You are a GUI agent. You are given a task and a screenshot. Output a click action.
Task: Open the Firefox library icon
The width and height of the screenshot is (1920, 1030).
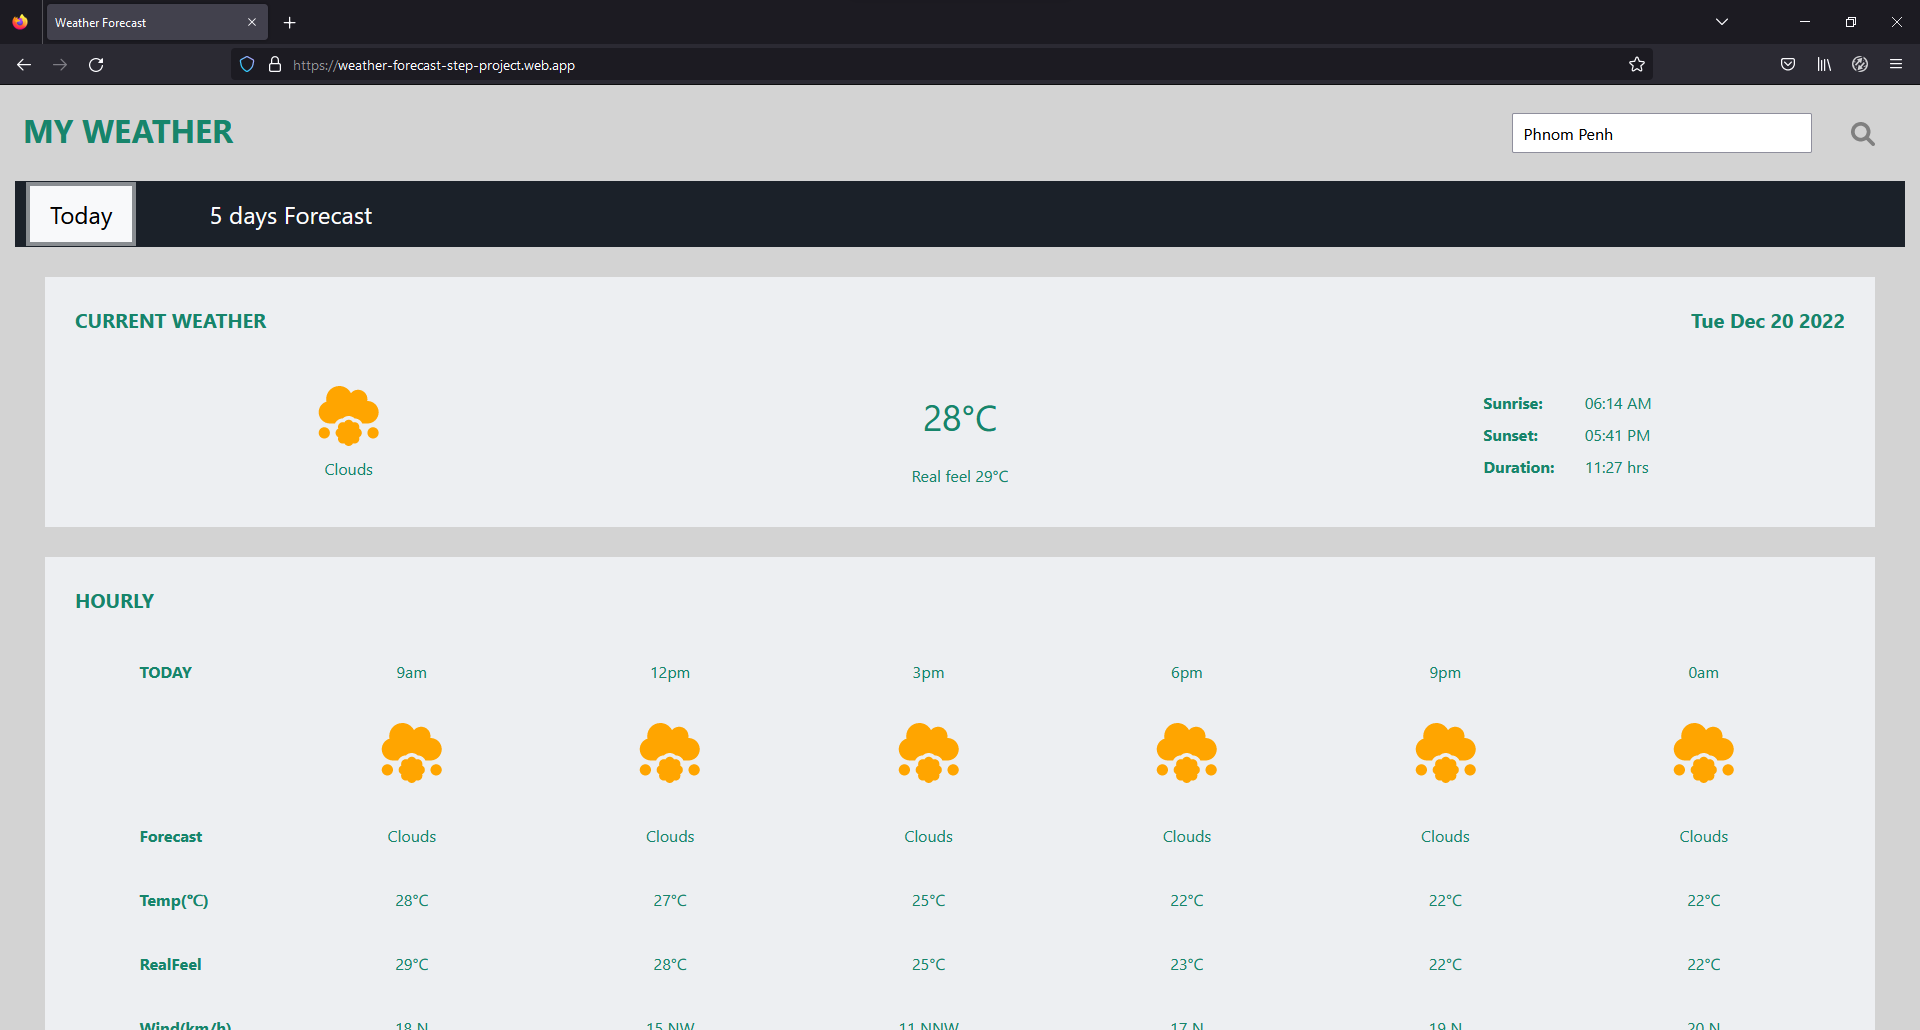[x=1823, y=64]
